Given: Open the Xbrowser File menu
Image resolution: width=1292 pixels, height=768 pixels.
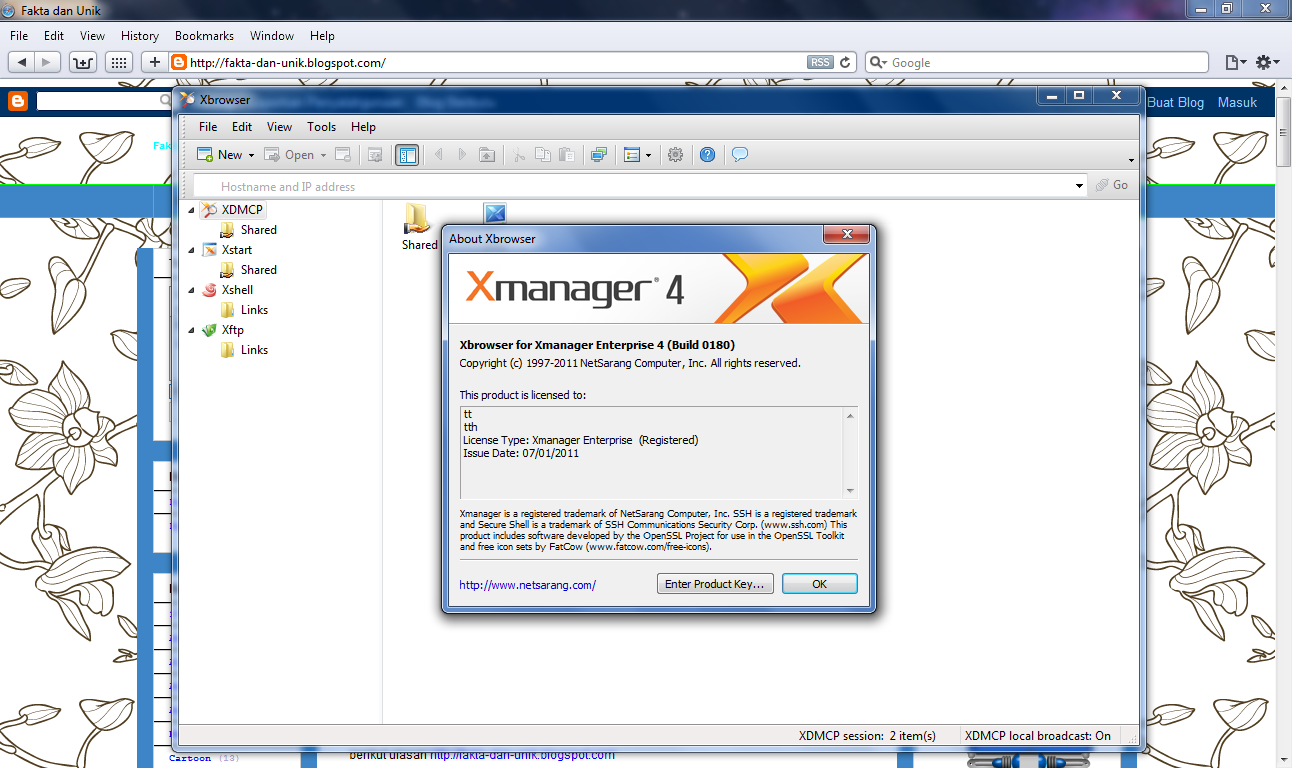Looking at the screenshot, I should click(208, 127).
